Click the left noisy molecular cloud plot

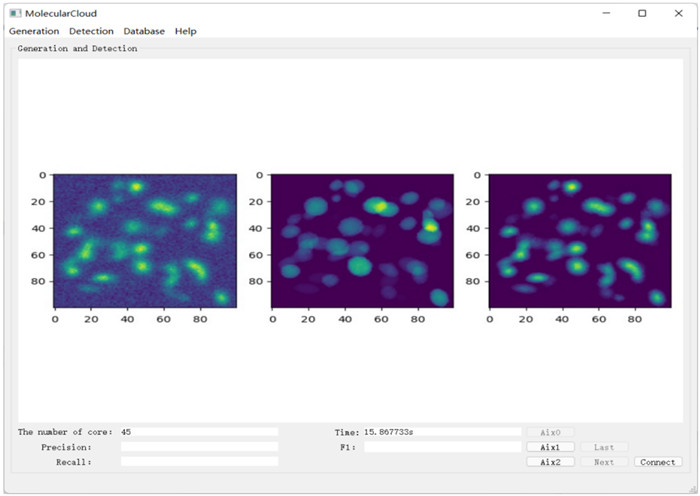pyautogui.click(x=144, y=240)
